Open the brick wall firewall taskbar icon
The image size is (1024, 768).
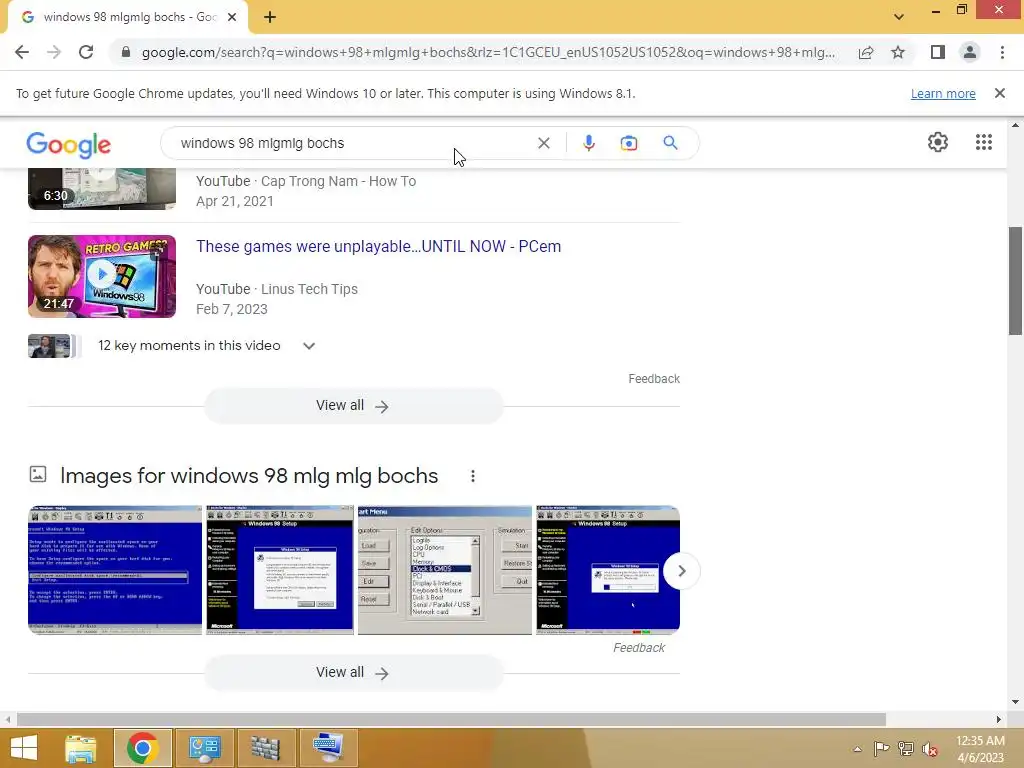point(266,748)
